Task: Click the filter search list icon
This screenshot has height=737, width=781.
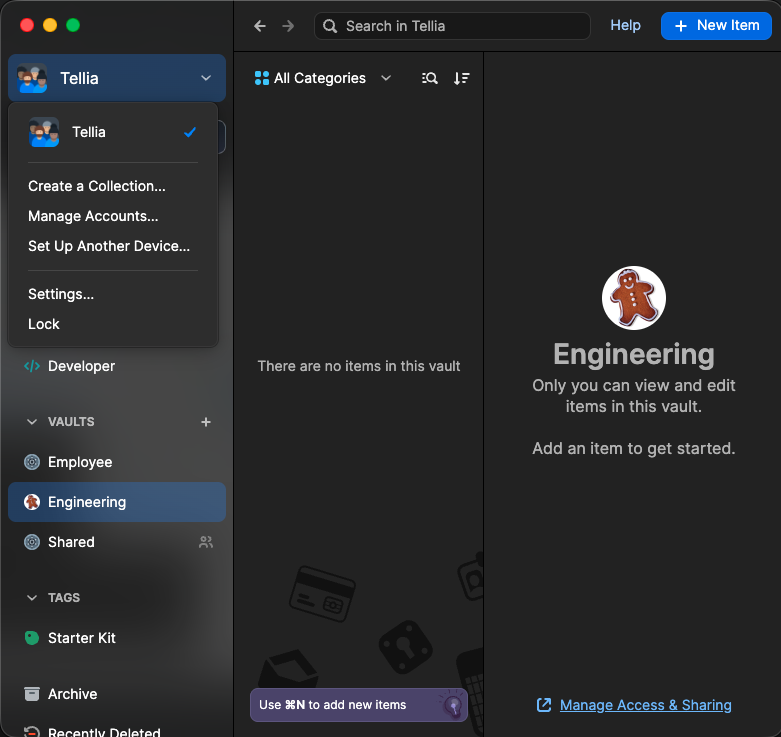Action: coord(430,78)
